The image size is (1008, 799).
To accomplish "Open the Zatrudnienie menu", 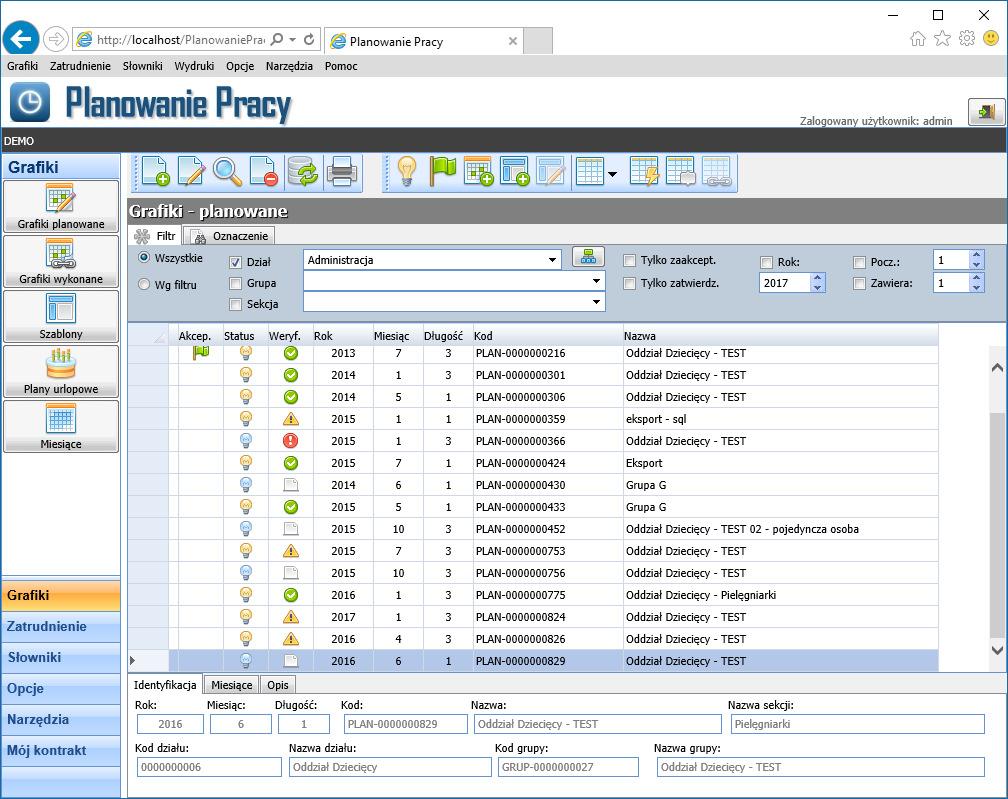I will pos(80,66).
